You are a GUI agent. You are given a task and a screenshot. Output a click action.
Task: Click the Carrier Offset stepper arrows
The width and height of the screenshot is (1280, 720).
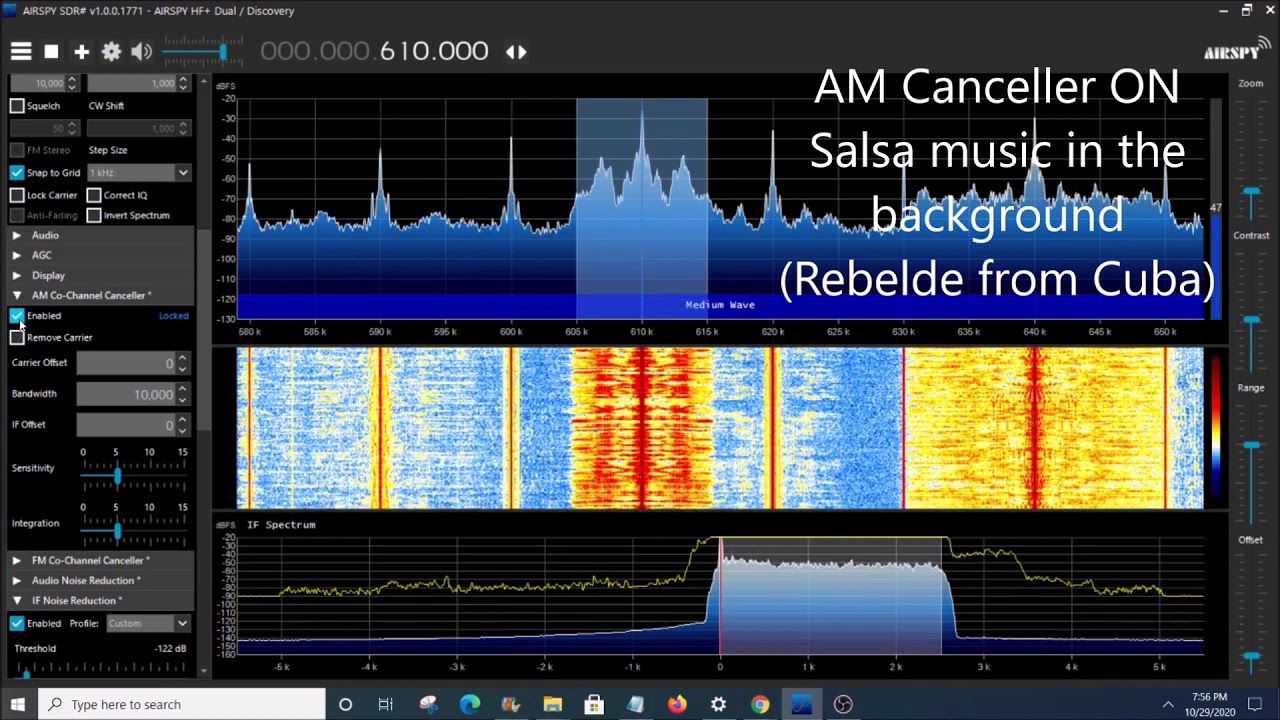[x=182, y=363]
